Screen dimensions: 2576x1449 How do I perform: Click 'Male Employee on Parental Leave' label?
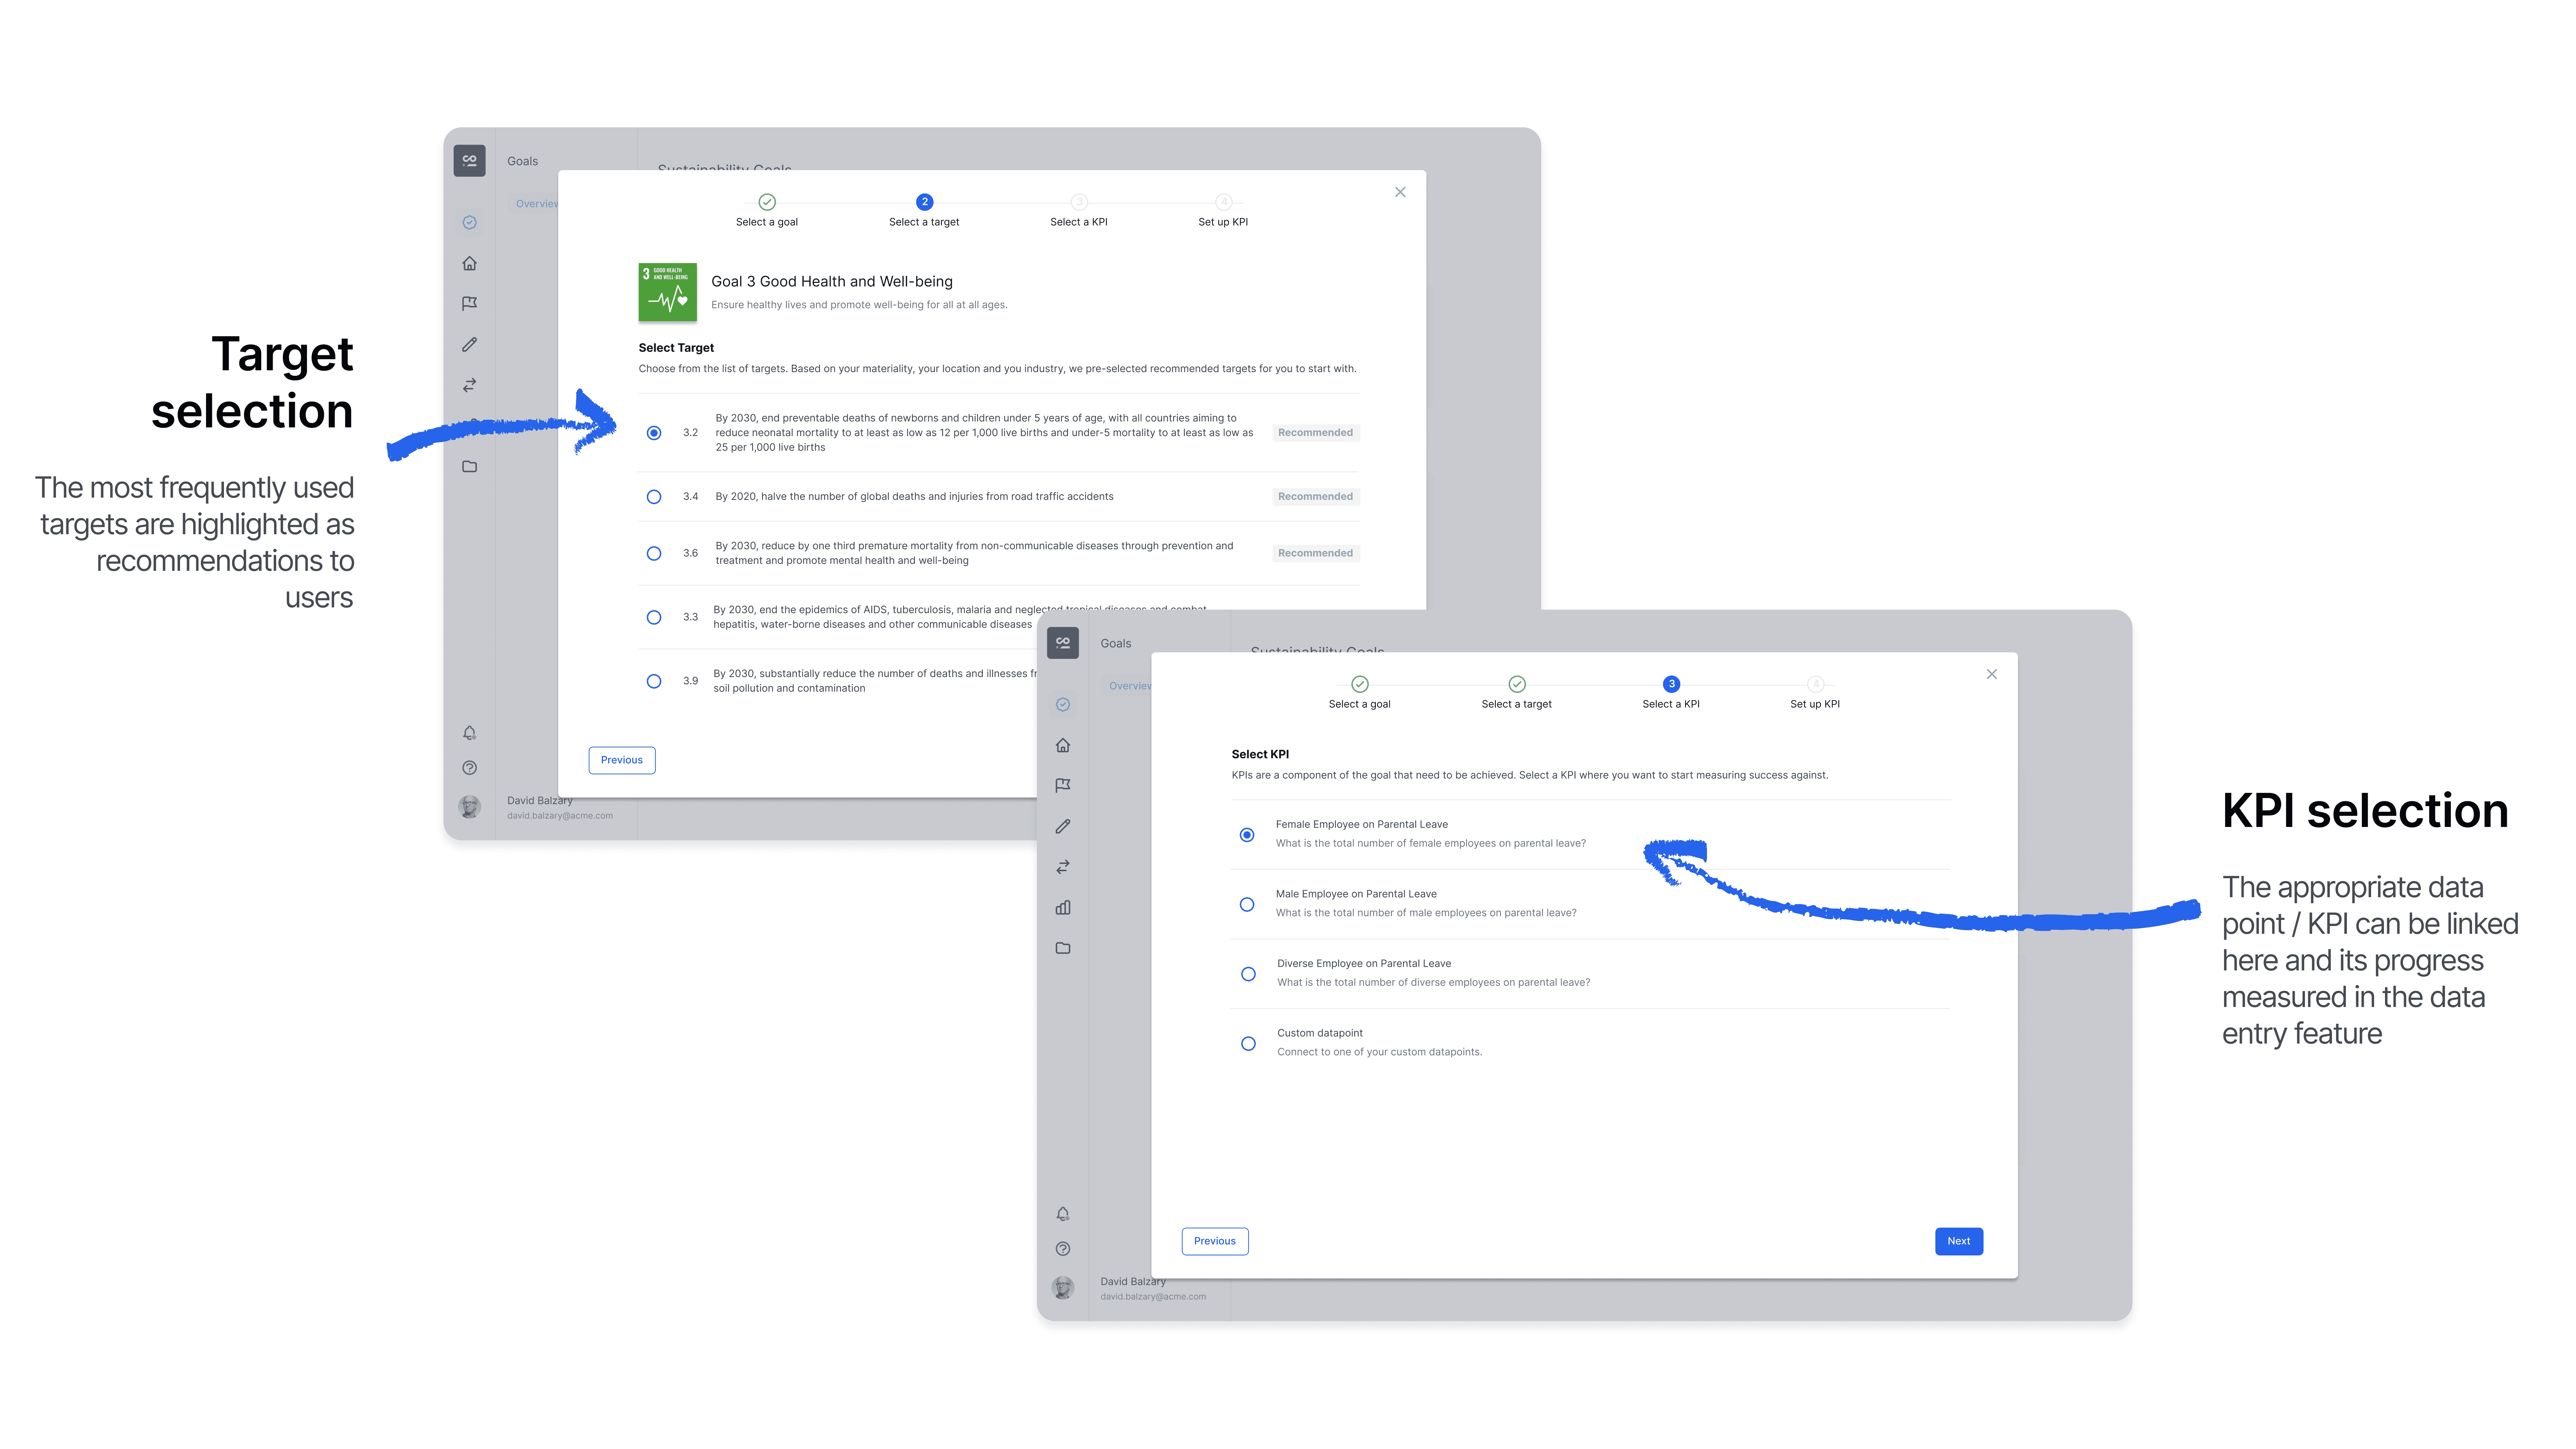click(x=1356, y=894)
